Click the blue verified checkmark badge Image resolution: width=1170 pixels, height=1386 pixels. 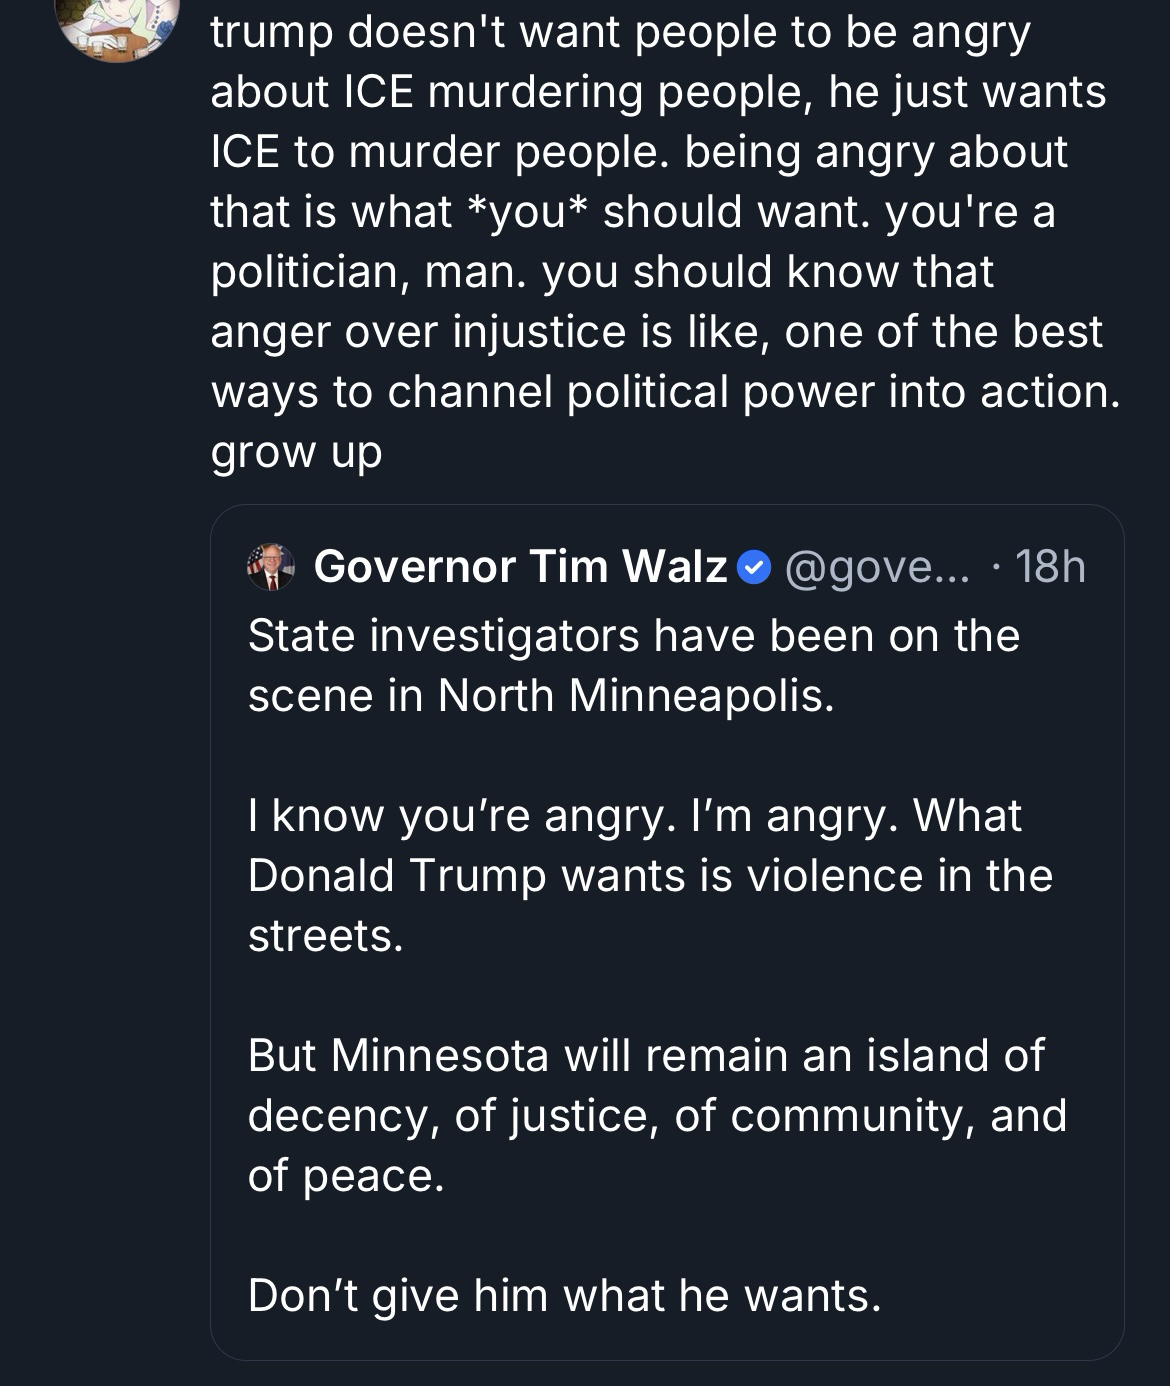754,568
